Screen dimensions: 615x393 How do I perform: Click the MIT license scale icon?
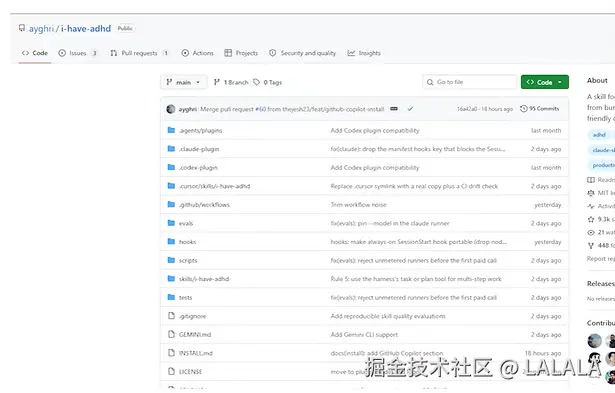click(x=591, y=193)
